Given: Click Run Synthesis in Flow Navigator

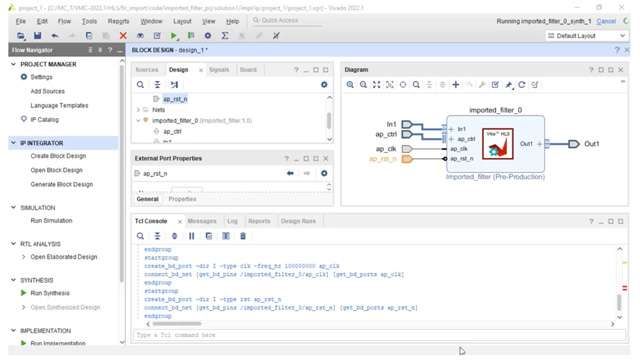Looking at the screenshot, I should point(50,293).
